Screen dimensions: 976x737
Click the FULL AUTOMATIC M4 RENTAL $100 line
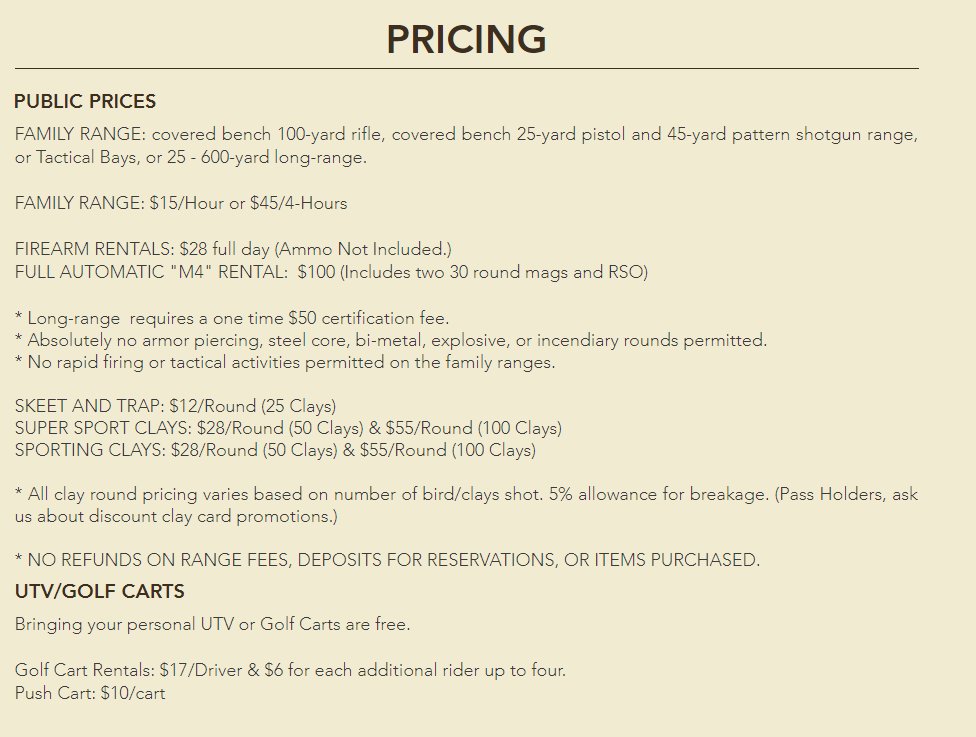click(331, 272)
